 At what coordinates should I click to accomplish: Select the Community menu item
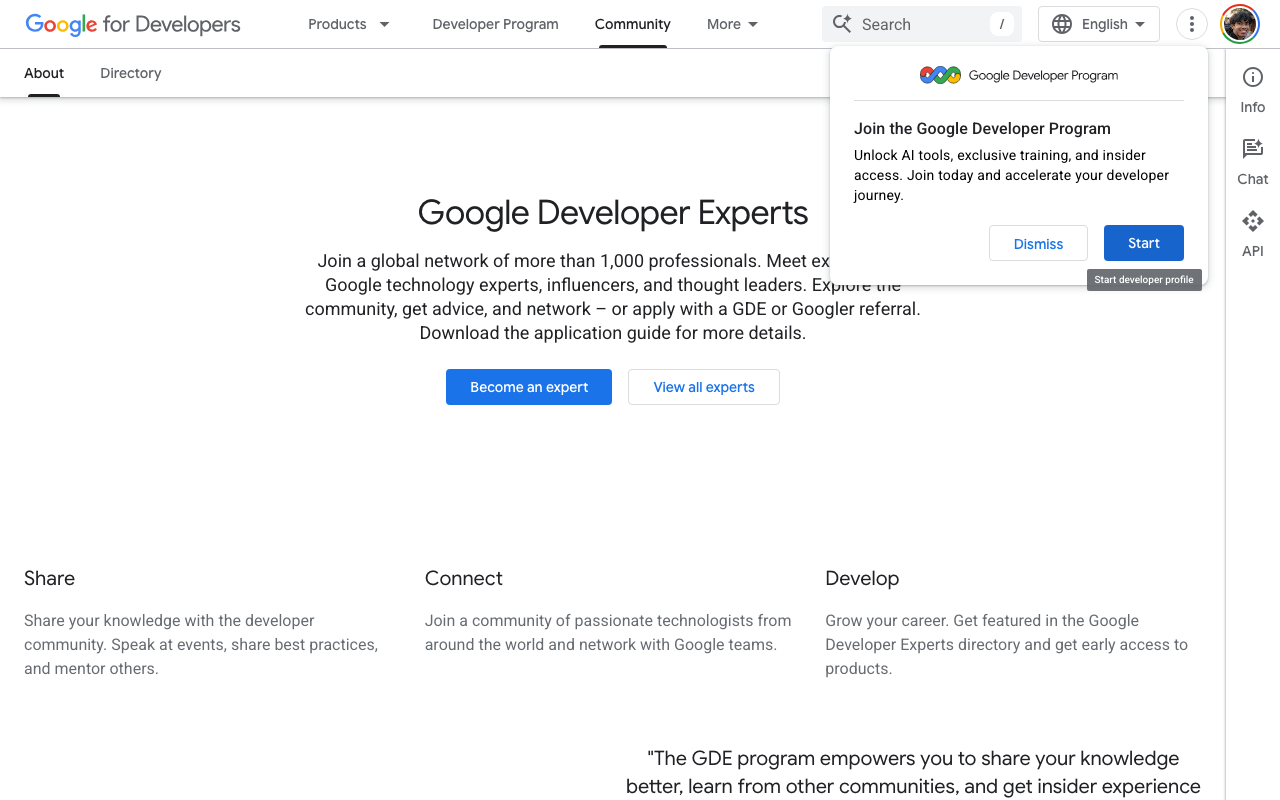click(632, 24)
